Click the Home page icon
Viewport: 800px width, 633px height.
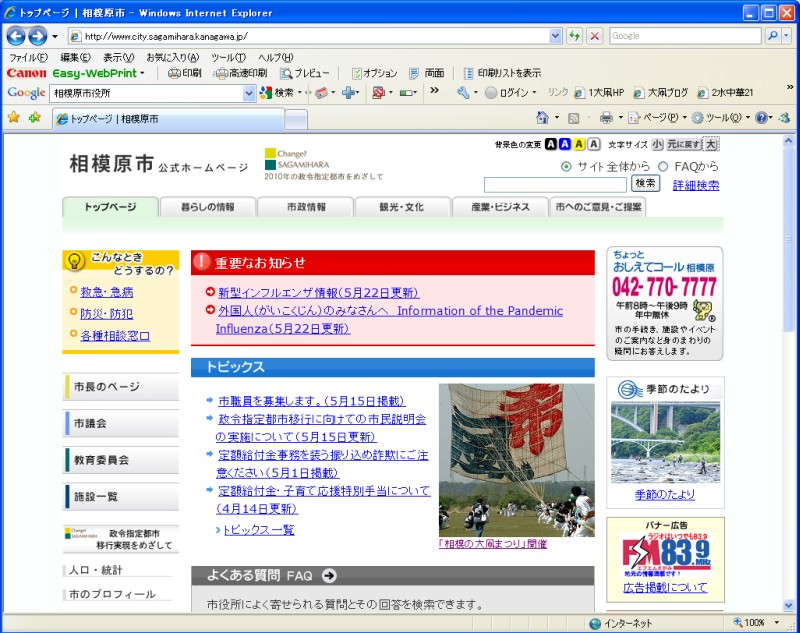(x=542, y=118)
